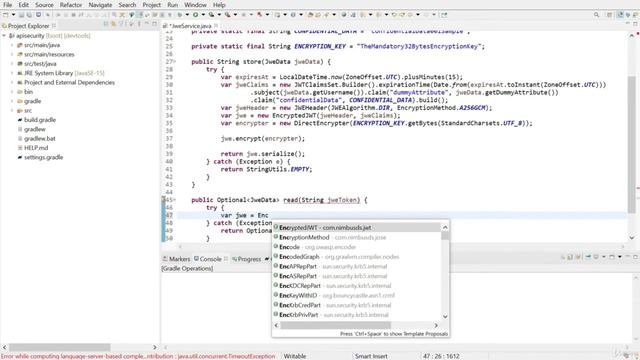The width and height of the screenshot is (640, 360).
Task: Click the Open Perspective icon
Action: click(x=609, y=15)
